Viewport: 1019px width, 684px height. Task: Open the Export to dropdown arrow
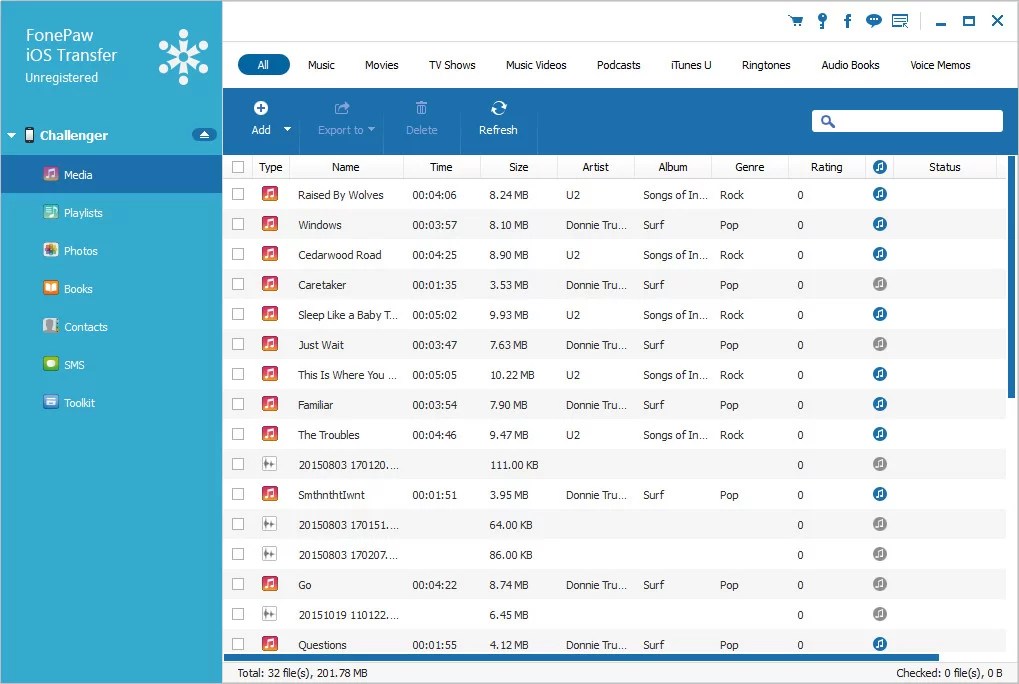372,129
